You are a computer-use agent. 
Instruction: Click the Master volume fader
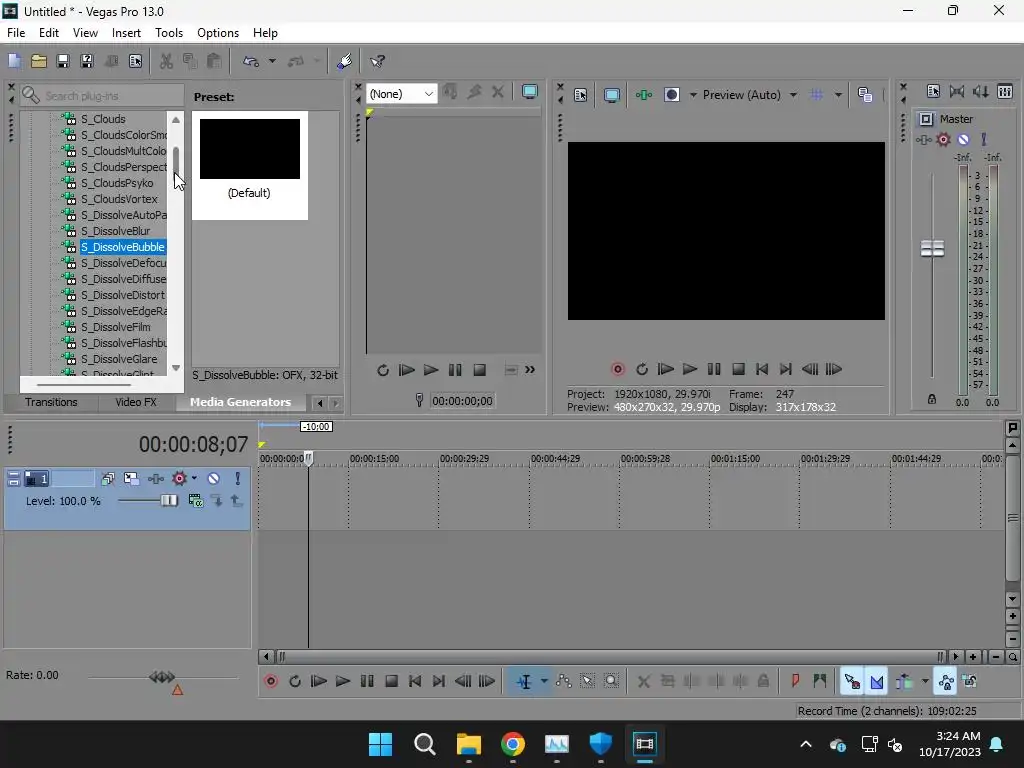[932, 249]
